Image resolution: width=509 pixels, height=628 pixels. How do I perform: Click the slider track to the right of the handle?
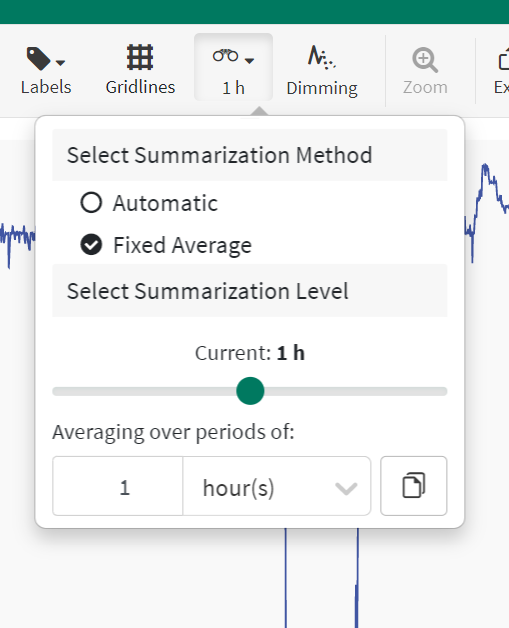pyautogui.click(x=356, y=391)
